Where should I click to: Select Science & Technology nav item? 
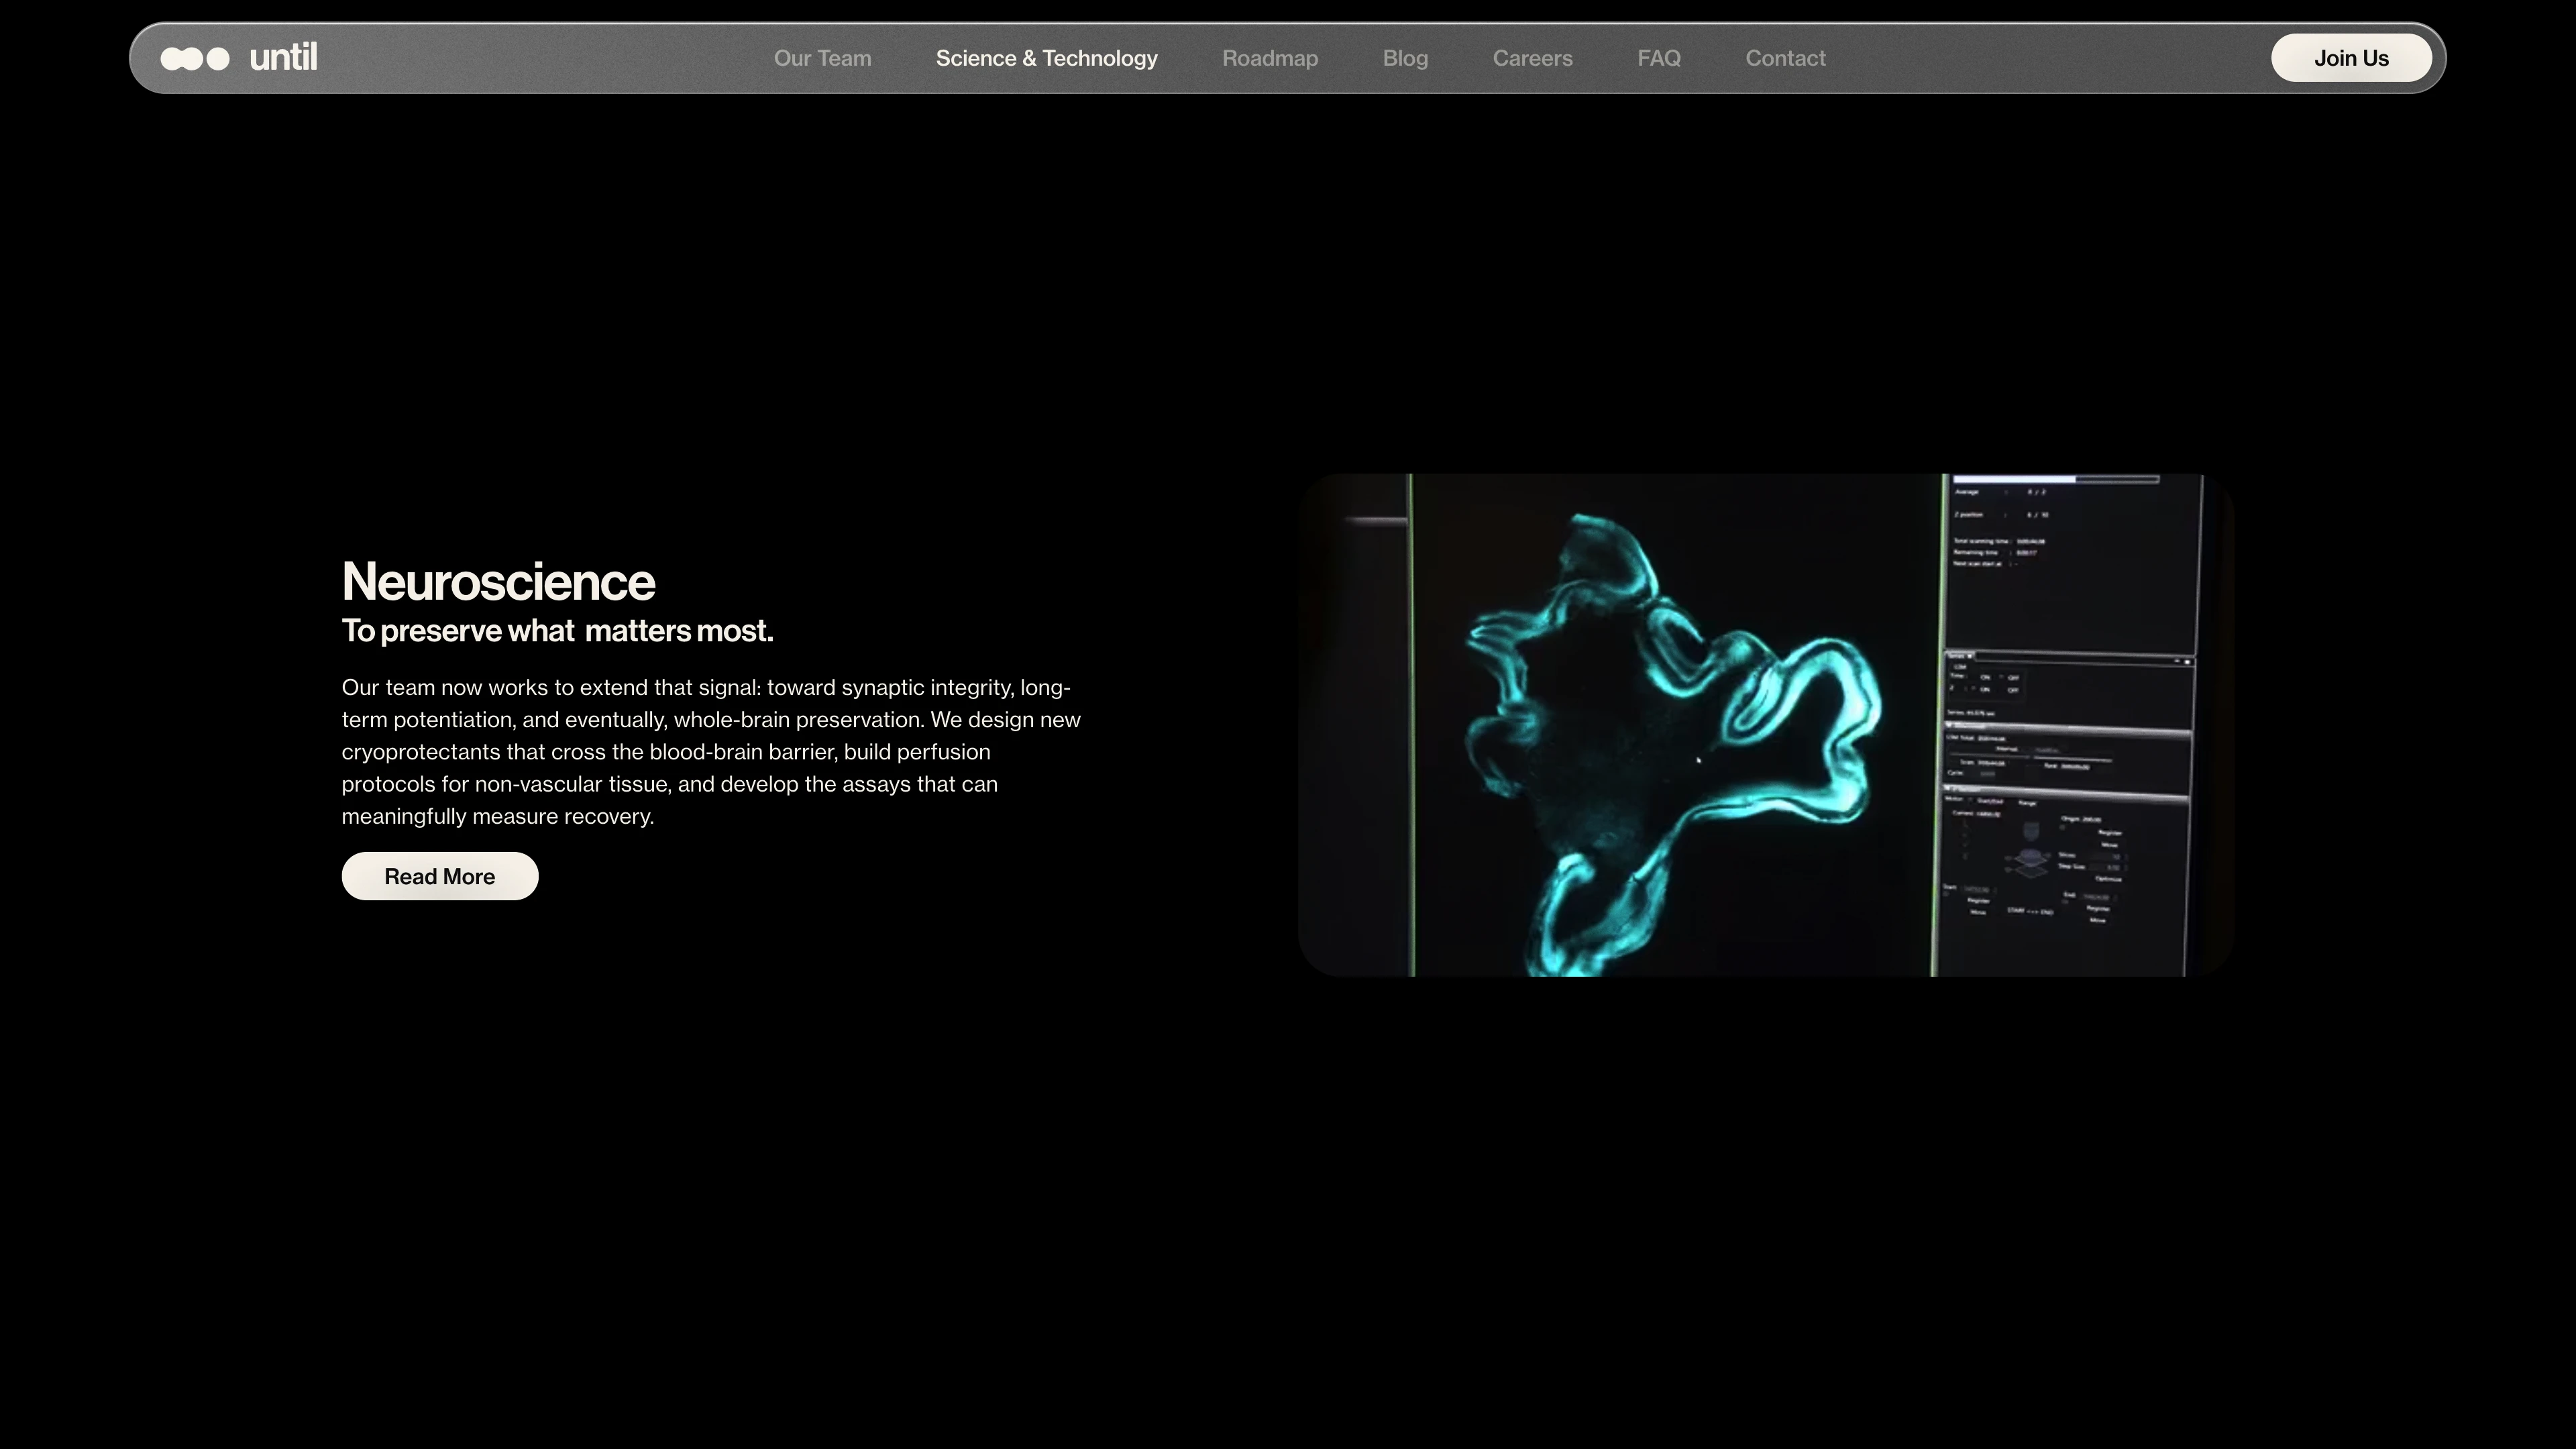click(x=1046, y=58)
